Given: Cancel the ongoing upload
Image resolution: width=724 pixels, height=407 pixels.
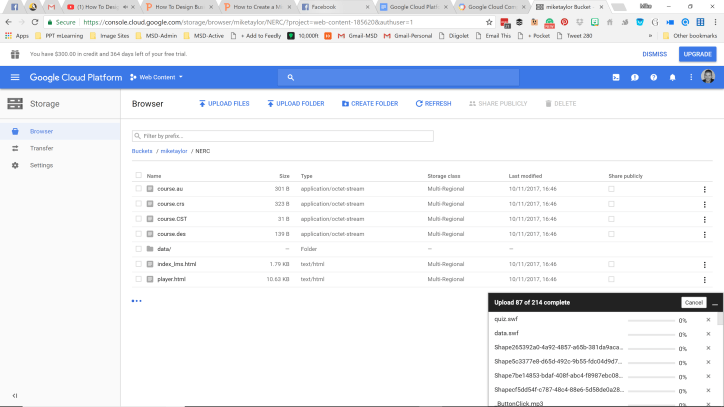Looking at the screenshot, I should click(693, 302).
